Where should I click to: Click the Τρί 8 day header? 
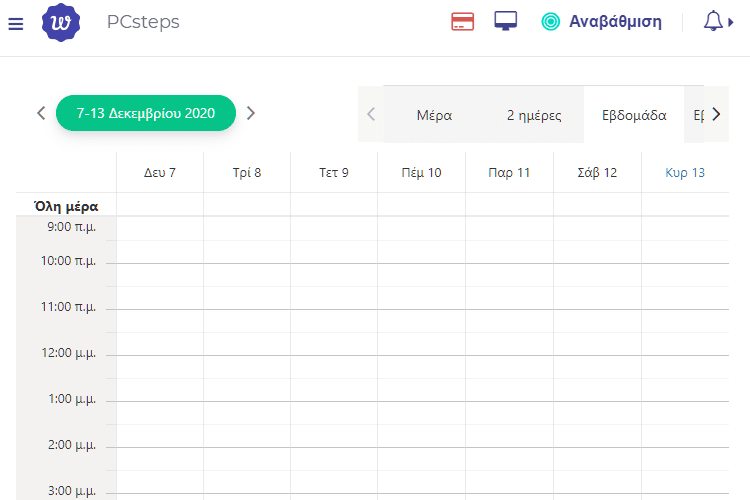pyautogui.click(x=247, y=173)
